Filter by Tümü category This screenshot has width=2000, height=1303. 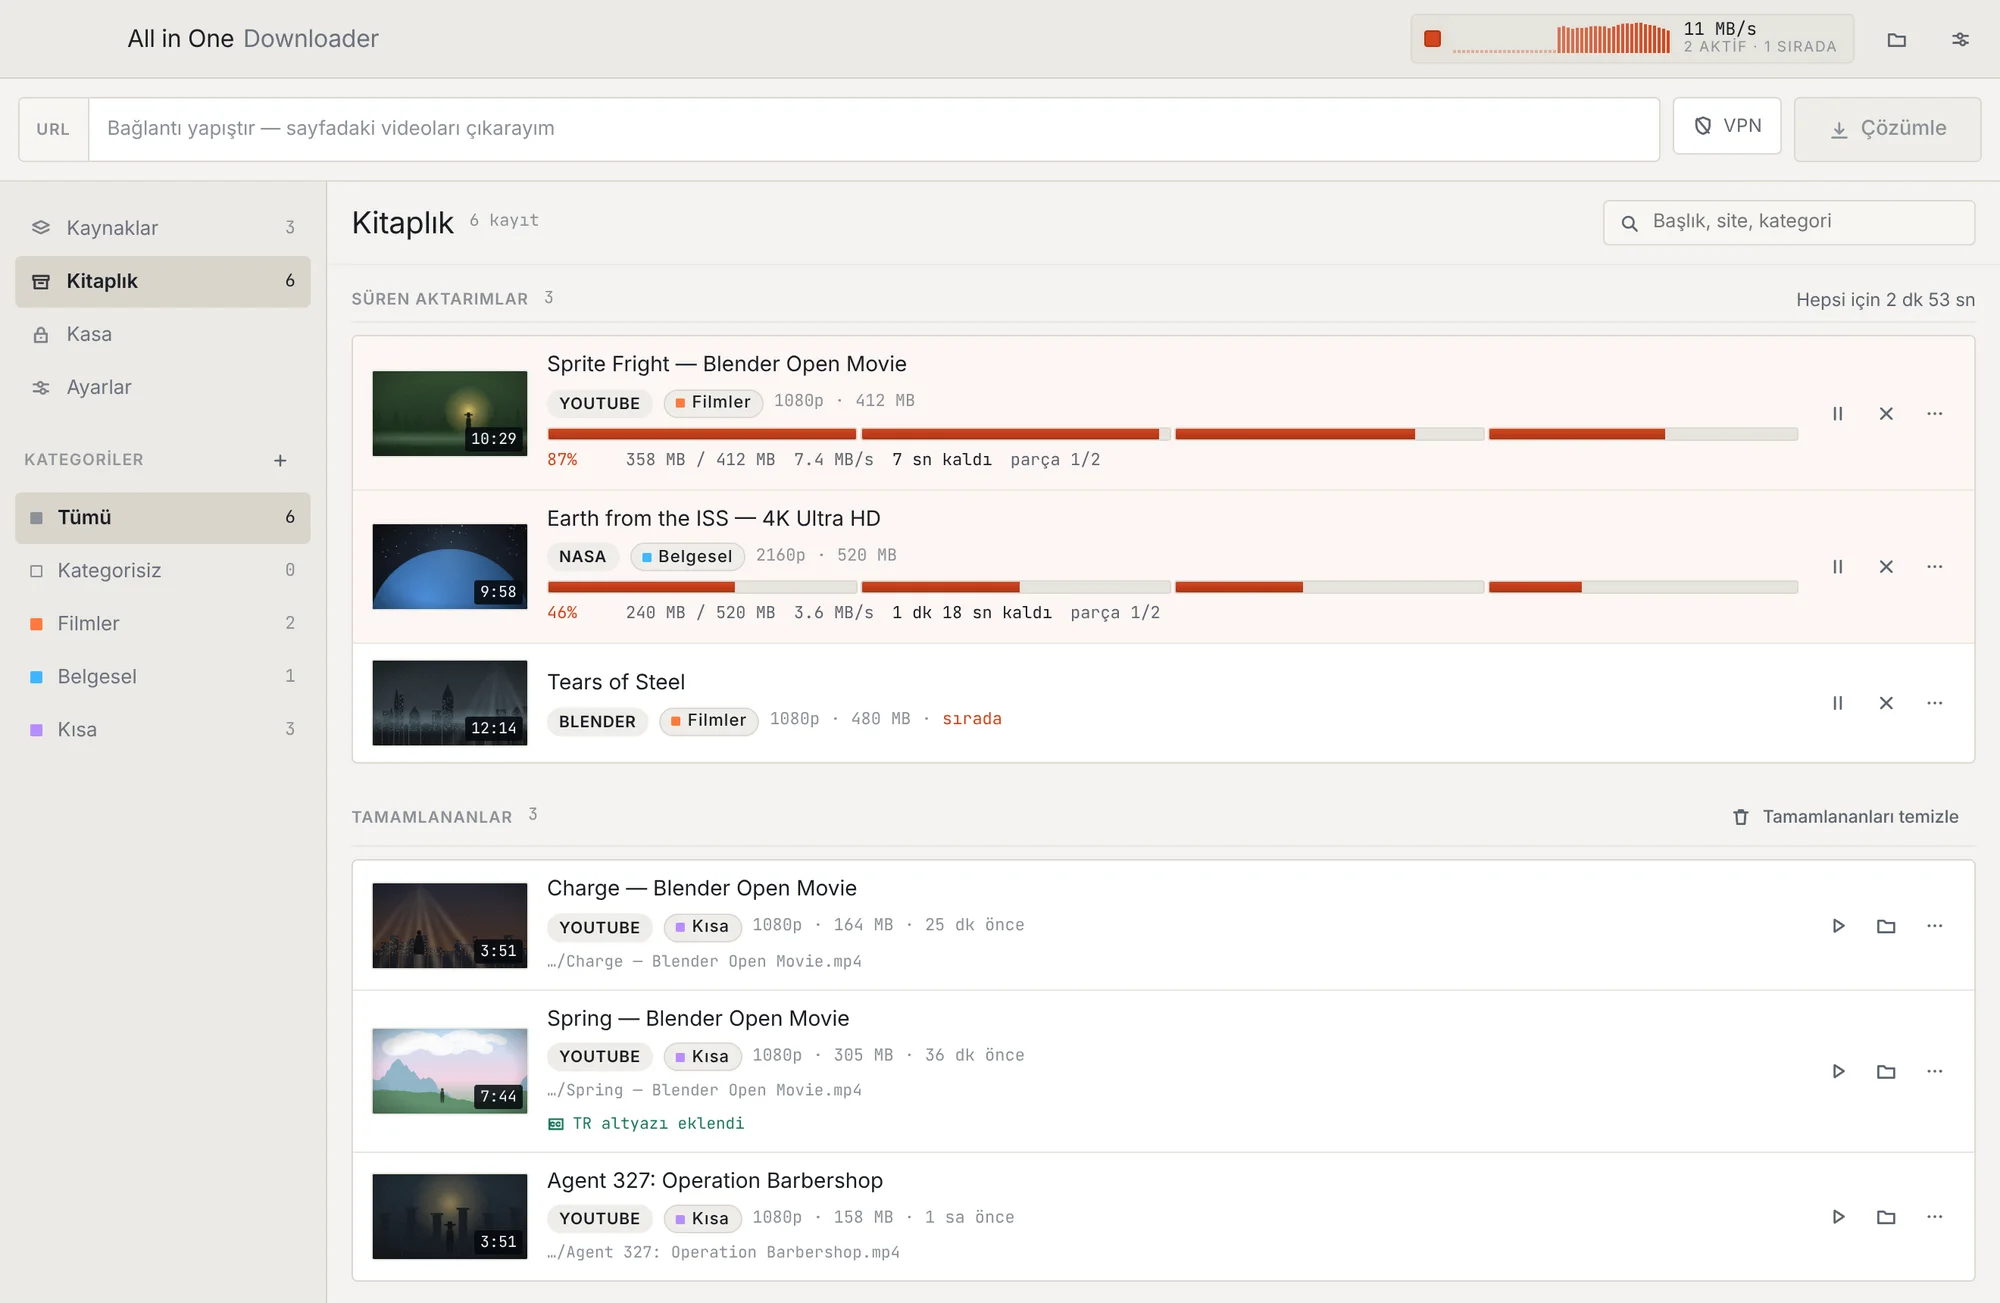(163, 517)
